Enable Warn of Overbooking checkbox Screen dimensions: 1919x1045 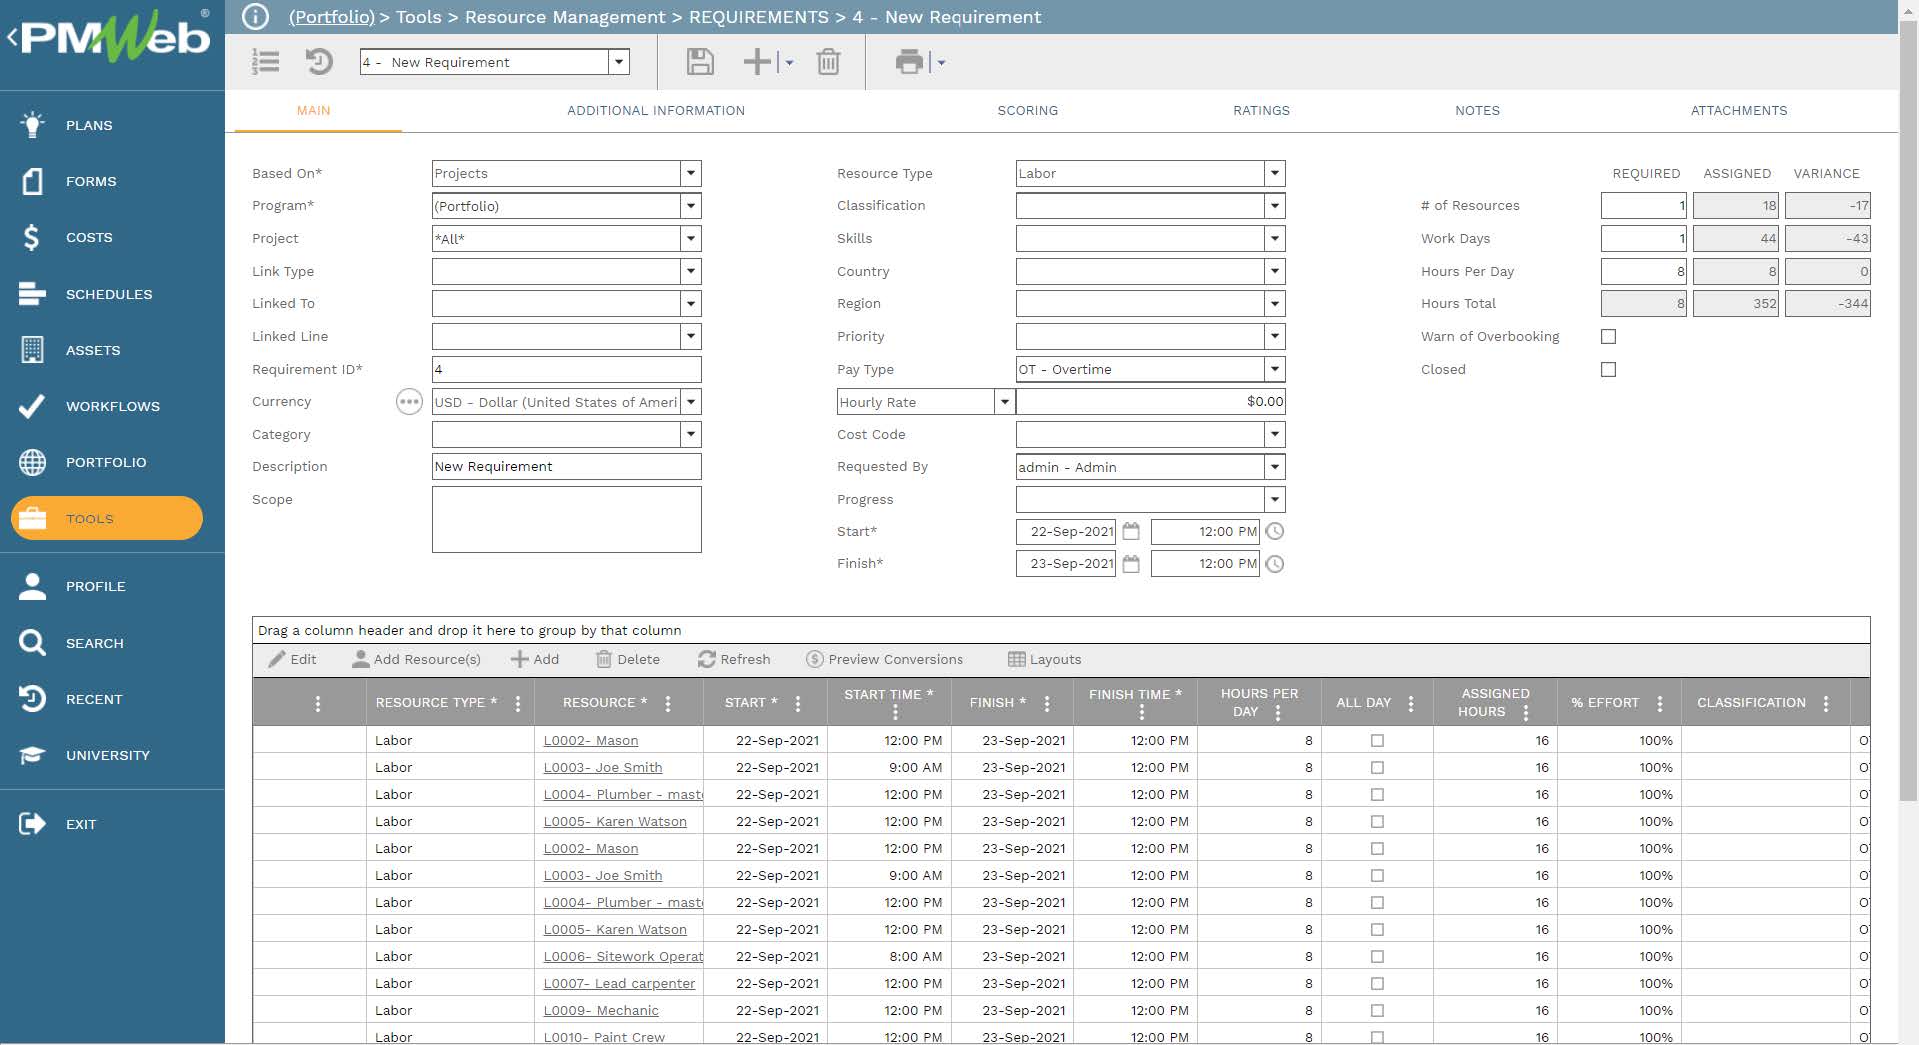[1608, 336]
